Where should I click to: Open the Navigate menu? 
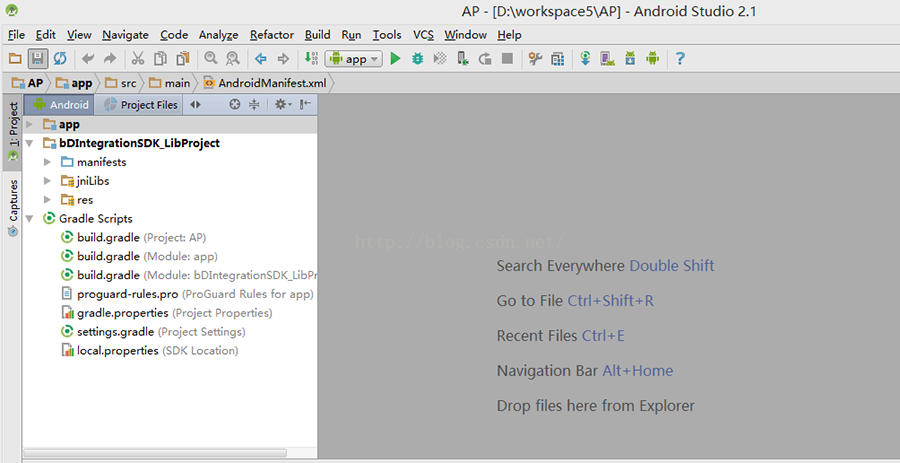click(x=125, y=35)
